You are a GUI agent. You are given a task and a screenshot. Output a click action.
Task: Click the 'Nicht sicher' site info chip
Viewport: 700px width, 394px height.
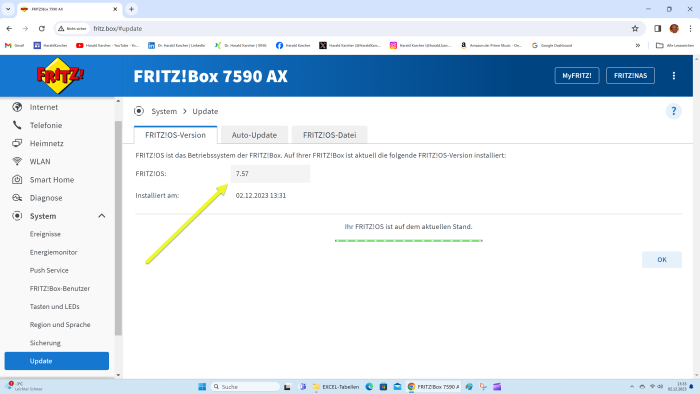click(72, 29)
